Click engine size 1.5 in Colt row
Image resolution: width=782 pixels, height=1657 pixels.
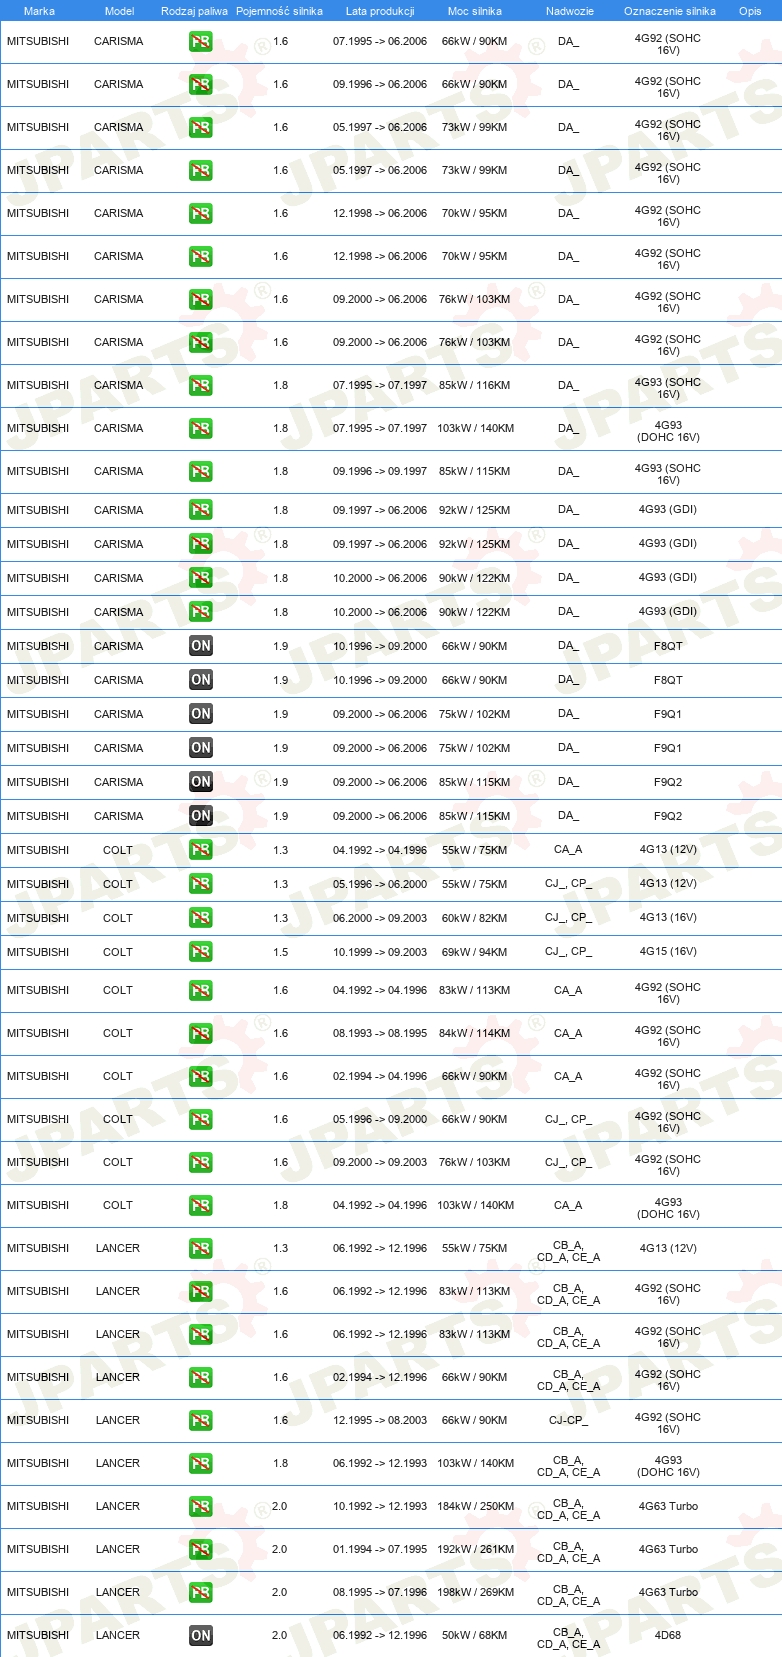click(281, 952)
